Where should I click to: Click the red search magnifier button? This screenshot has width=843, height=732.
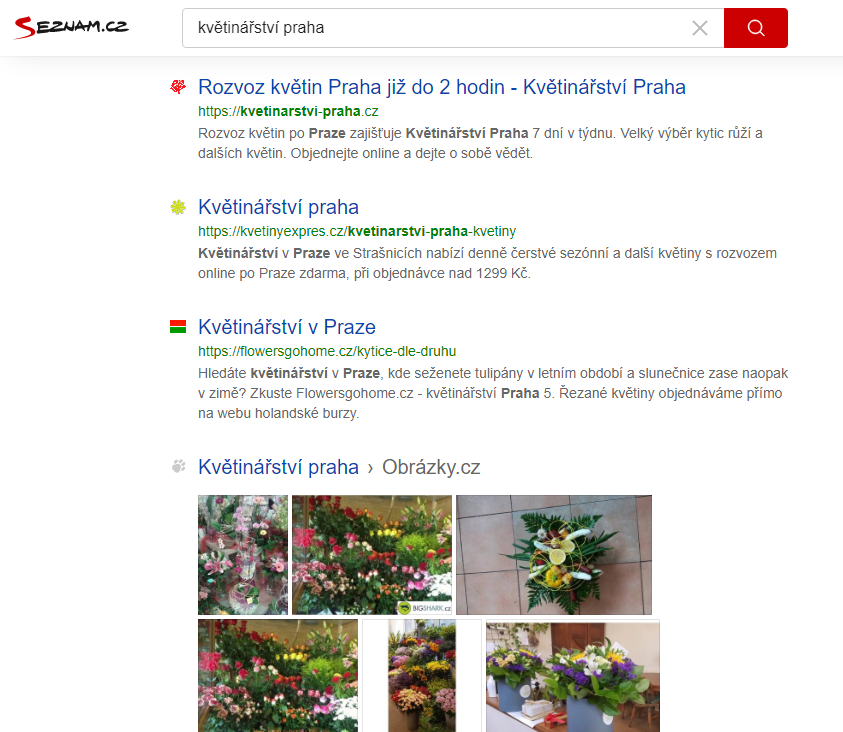coord(755,28)
